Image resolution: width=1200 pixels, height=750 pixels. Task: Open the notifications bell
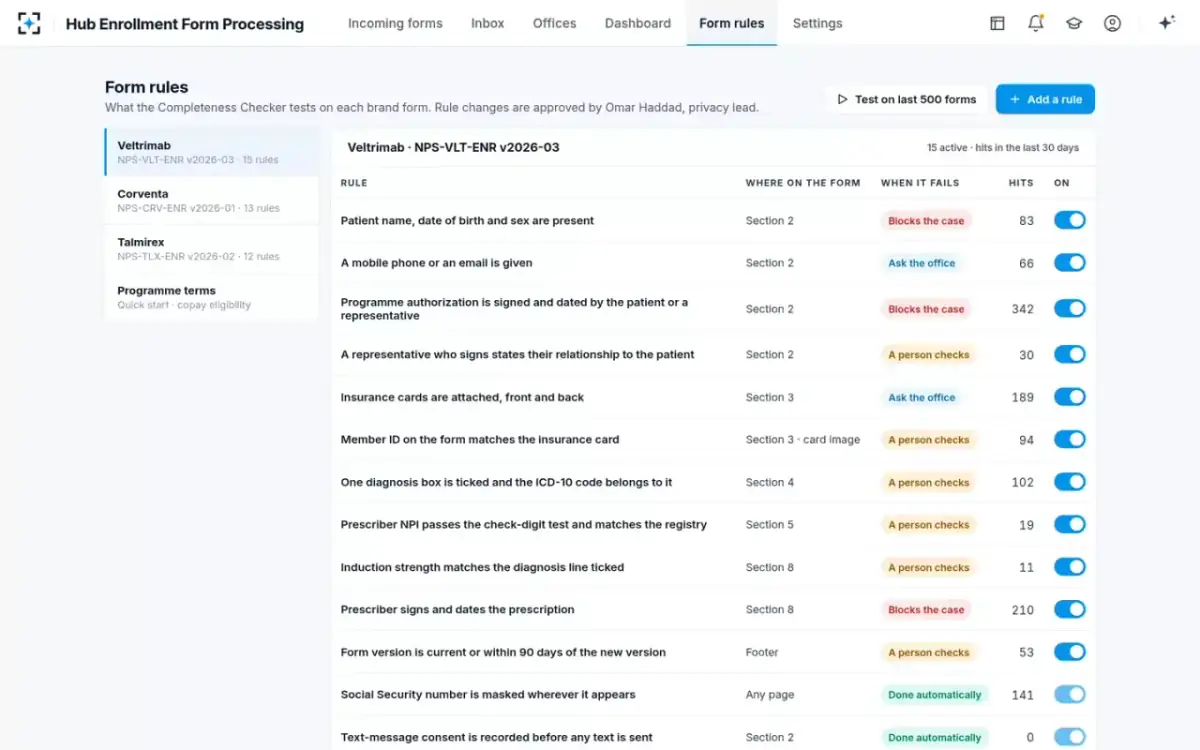point(1036,23)
